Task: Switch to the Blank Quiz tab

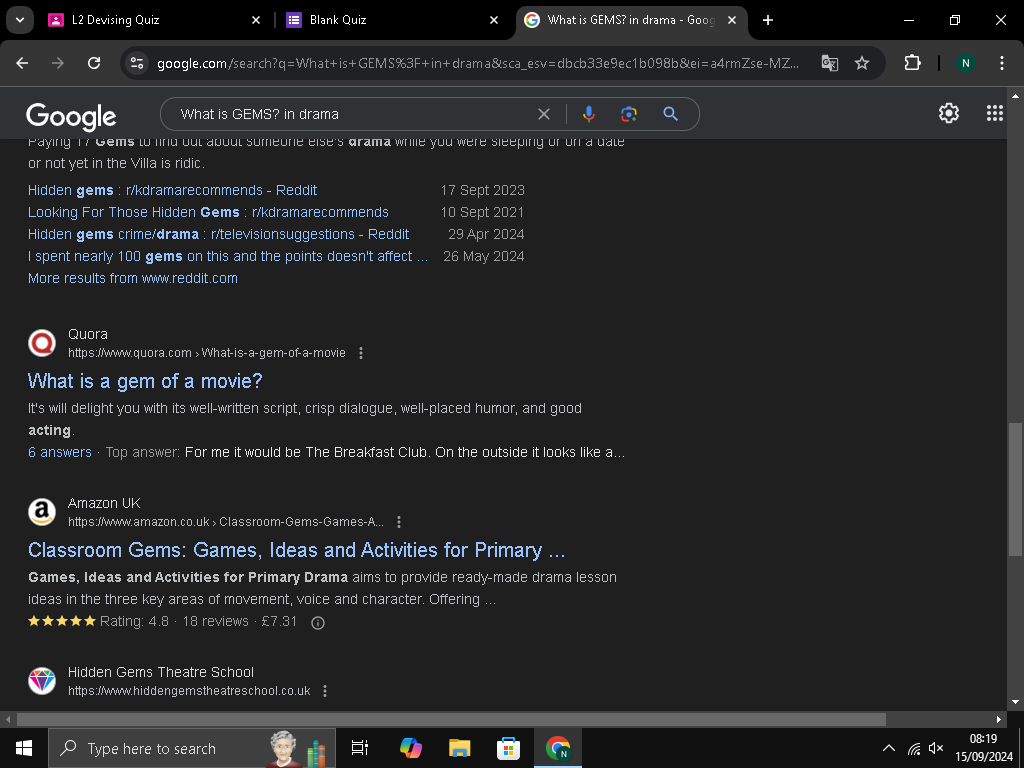Action: tap(392, 20)
